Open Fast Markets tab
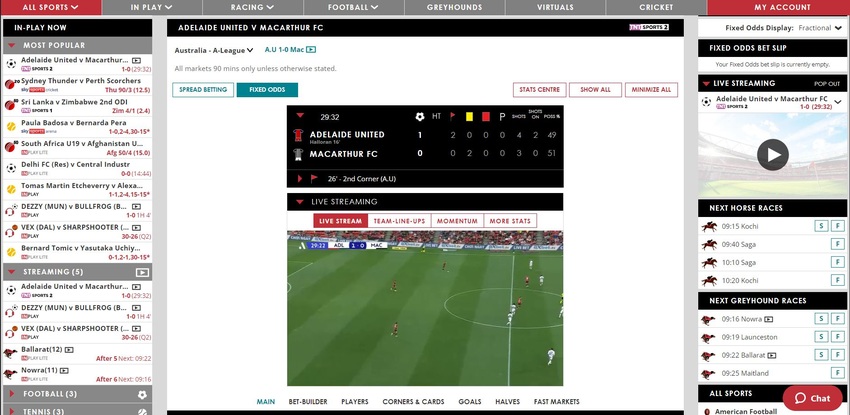Image resolution: width=850 pixels, height=415 pixels. (x=557, y=402)
